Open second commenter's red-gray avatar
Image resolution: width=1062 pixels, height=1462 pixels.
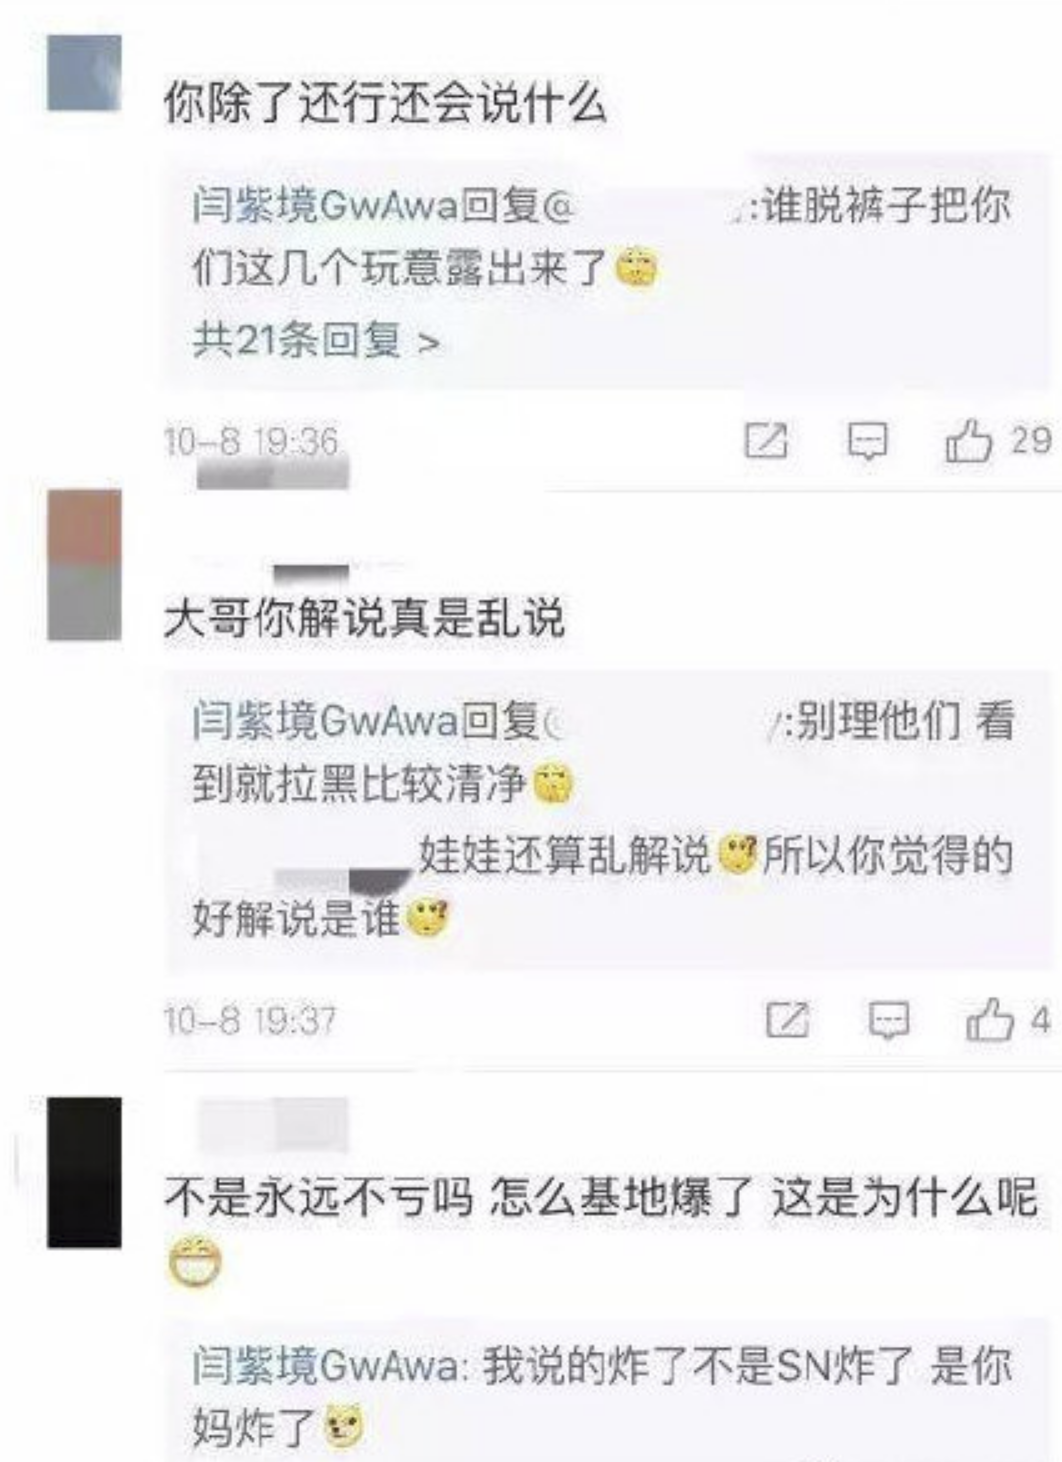coord(85,565)
